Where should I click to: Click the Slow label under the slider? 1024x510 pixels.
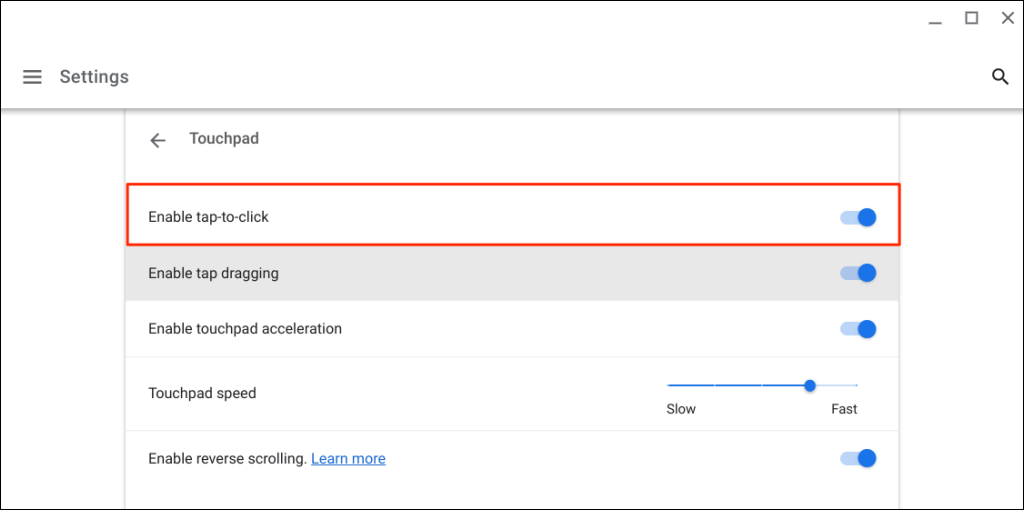[x=681, y=409]
